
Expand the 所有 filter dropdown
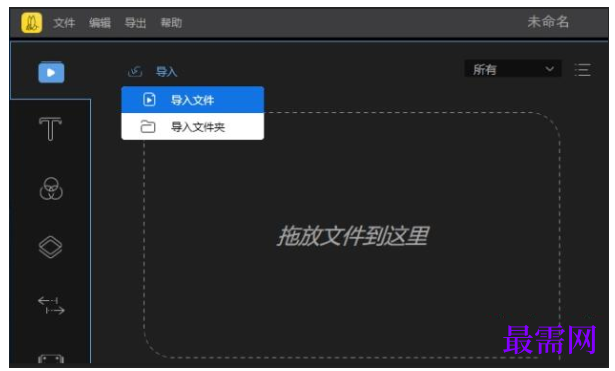click(513, 69)
